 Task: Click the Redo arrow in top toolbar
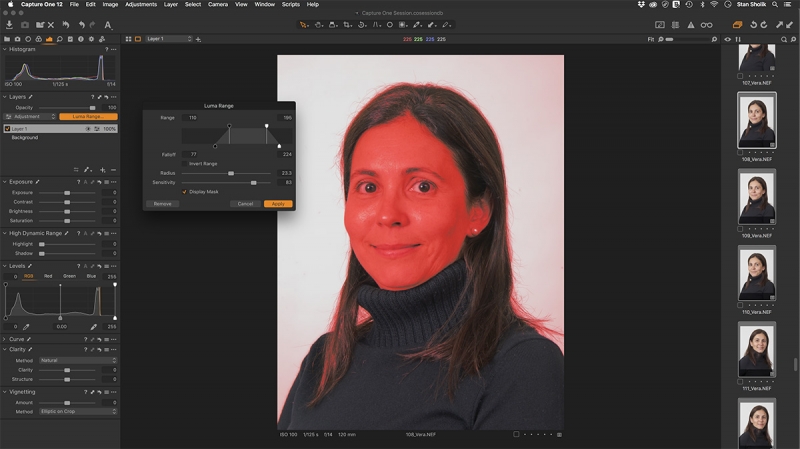[x=92, y=24]
